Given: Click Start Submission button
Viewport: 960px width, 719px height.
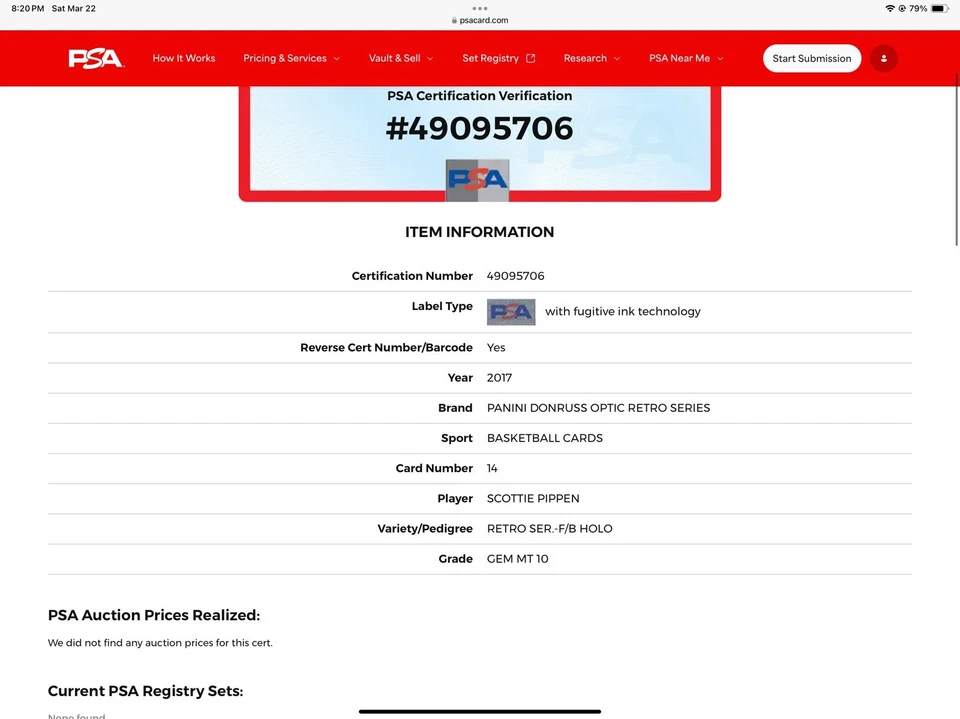Looking at the screenshot, I should (x=812, y=58).
